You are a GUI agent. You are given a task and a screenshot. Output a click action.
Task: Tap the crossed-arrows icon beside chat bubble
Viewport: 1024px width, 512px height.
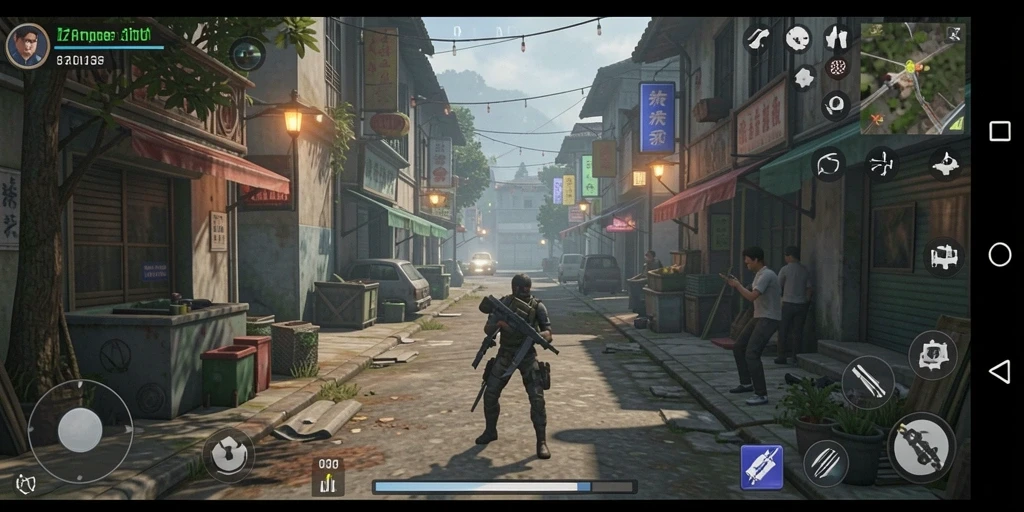click(882, 163)
